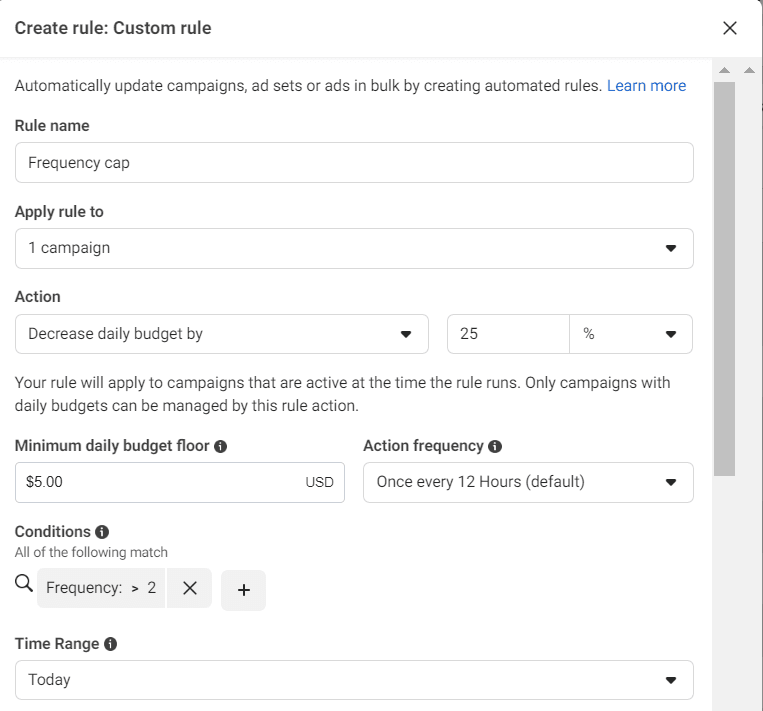Open the Time Range Today dropdown
The width and height of the screenshot is (763, 711).
[354, 680]
